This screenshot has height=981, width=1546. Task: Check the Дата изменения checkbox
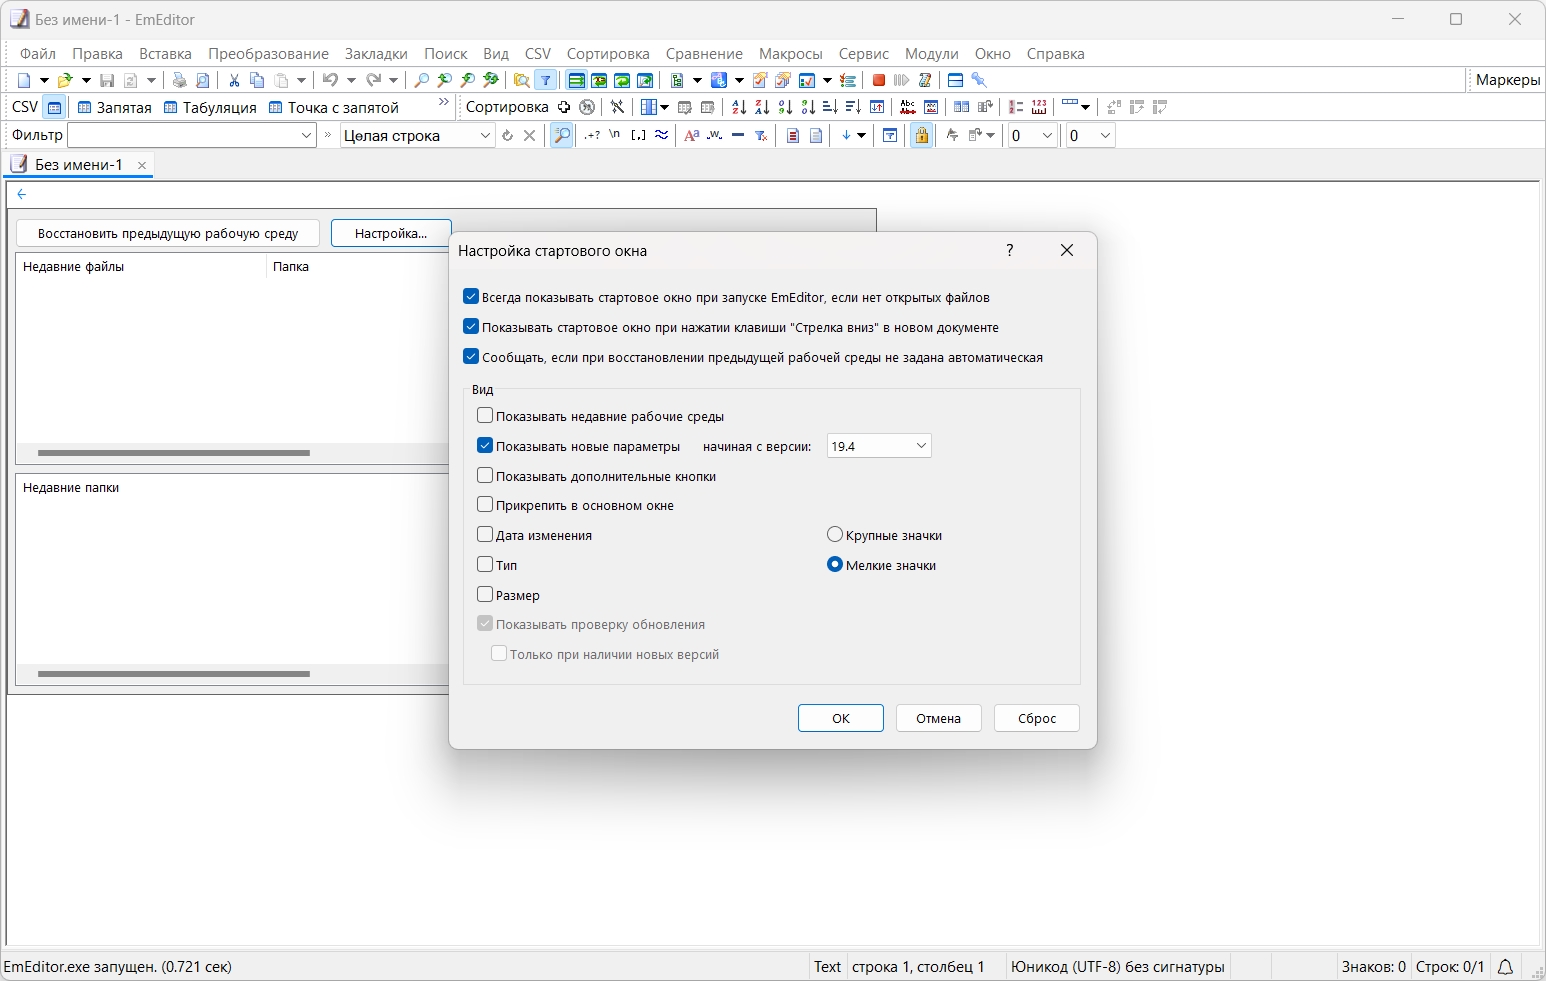[x=485, y=535]
